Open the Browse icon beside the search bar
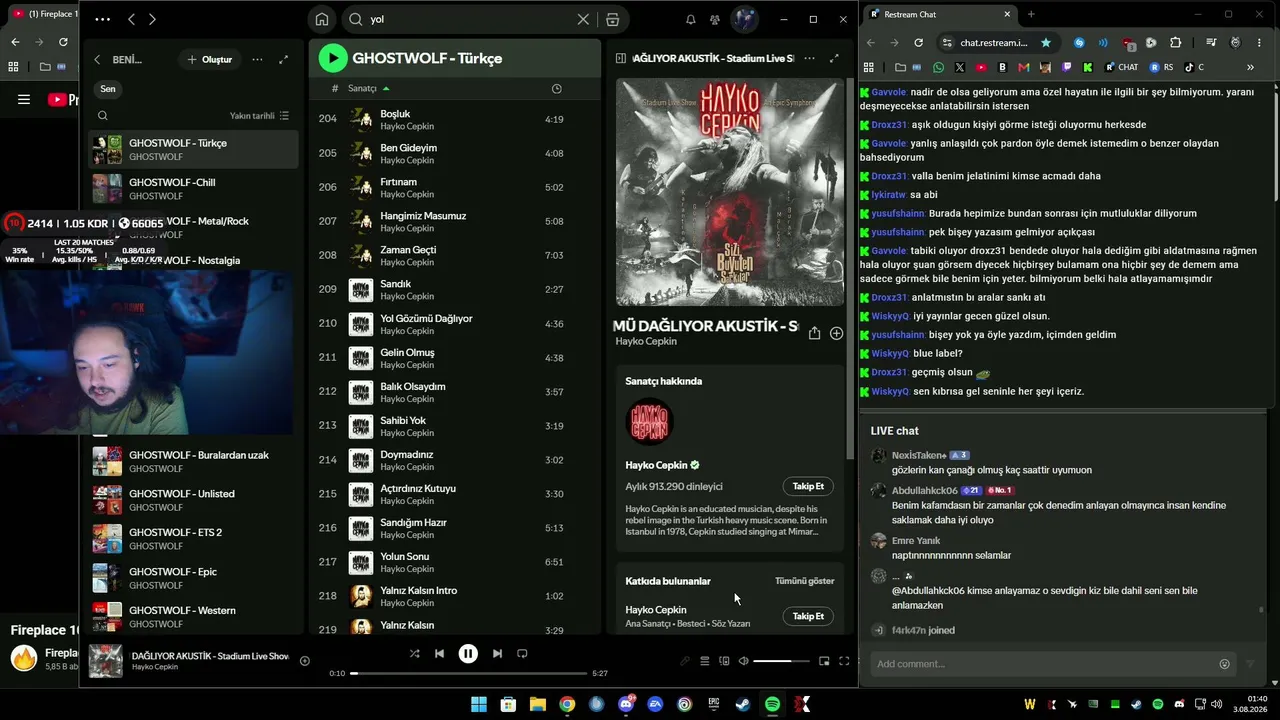Viewport: 1280px width, 720px height. pyautogui.click(x=613, y=19)
